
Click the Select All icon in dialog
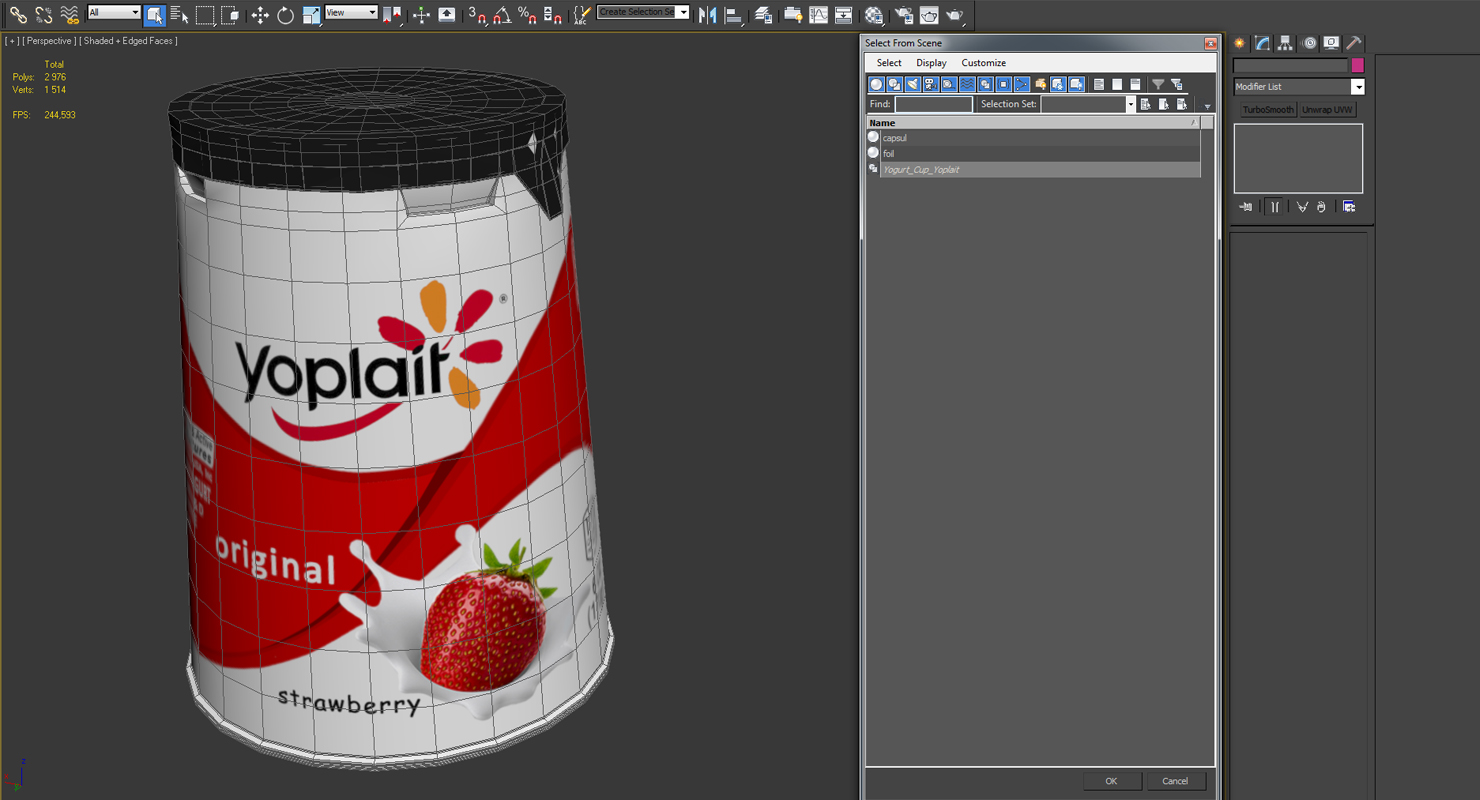coord(1099,85)
